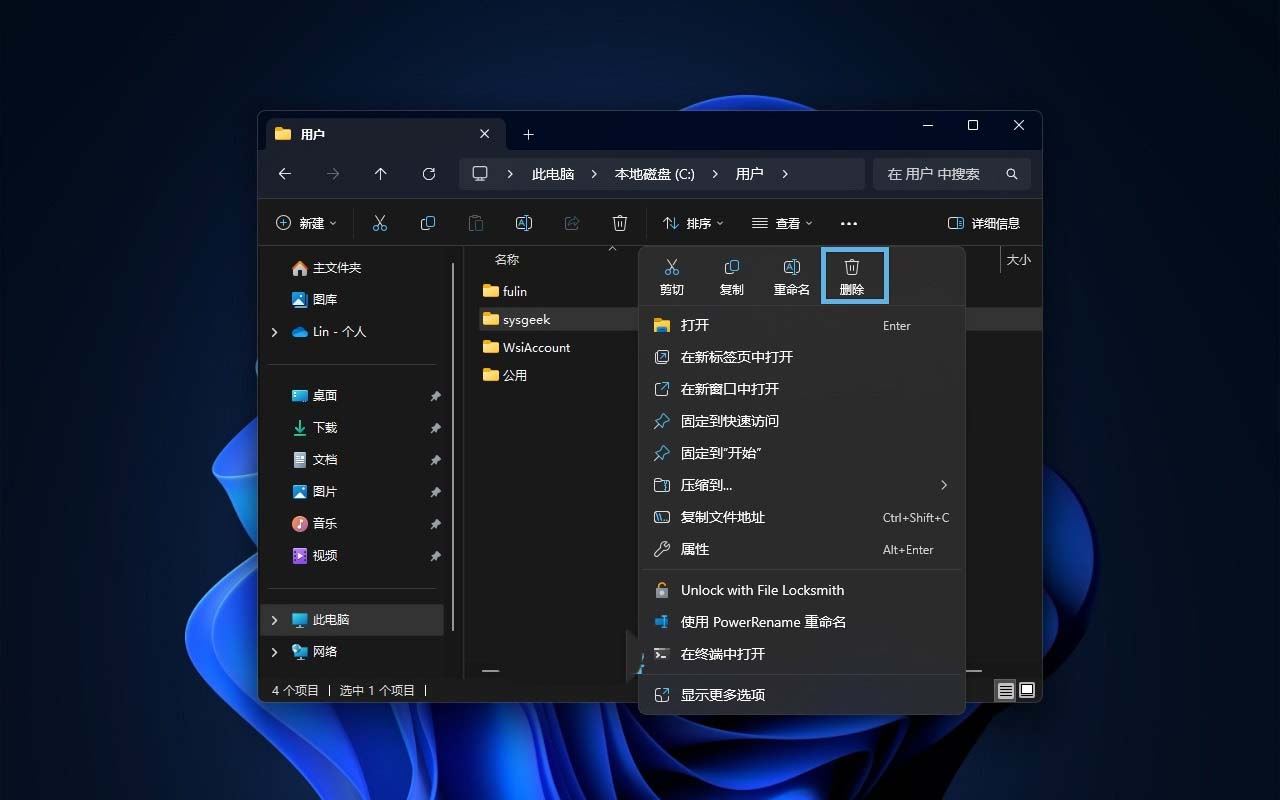Select Unlock with File Locksmith
The image size is (1280, 800).
762,590
